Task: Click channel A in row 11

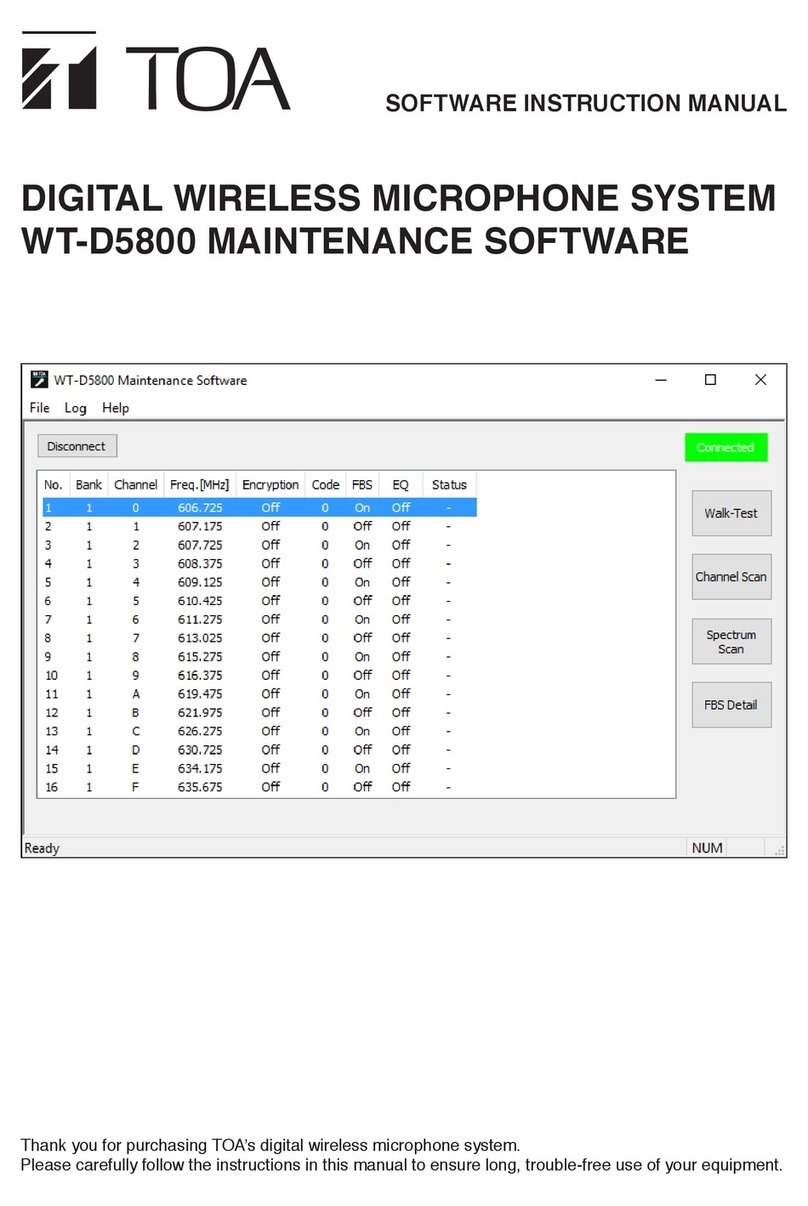Action: point(136,694)
